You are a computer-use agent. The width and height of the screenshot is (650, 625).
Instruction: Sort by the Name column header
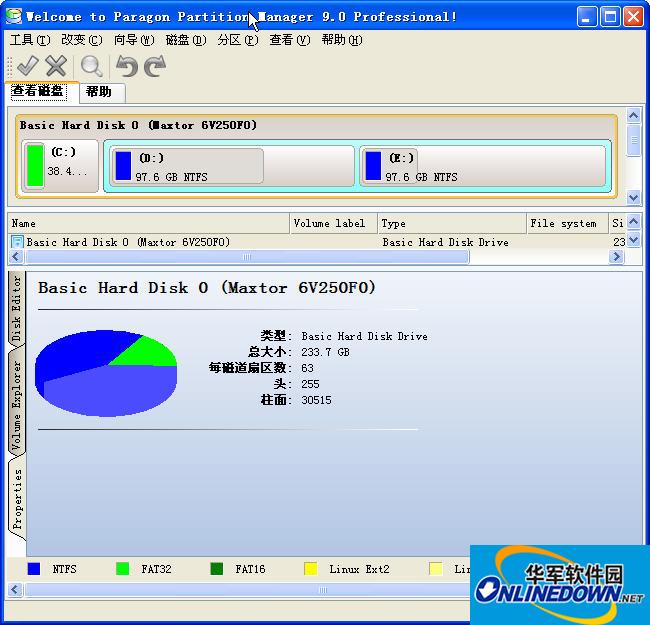coord(149,224)
